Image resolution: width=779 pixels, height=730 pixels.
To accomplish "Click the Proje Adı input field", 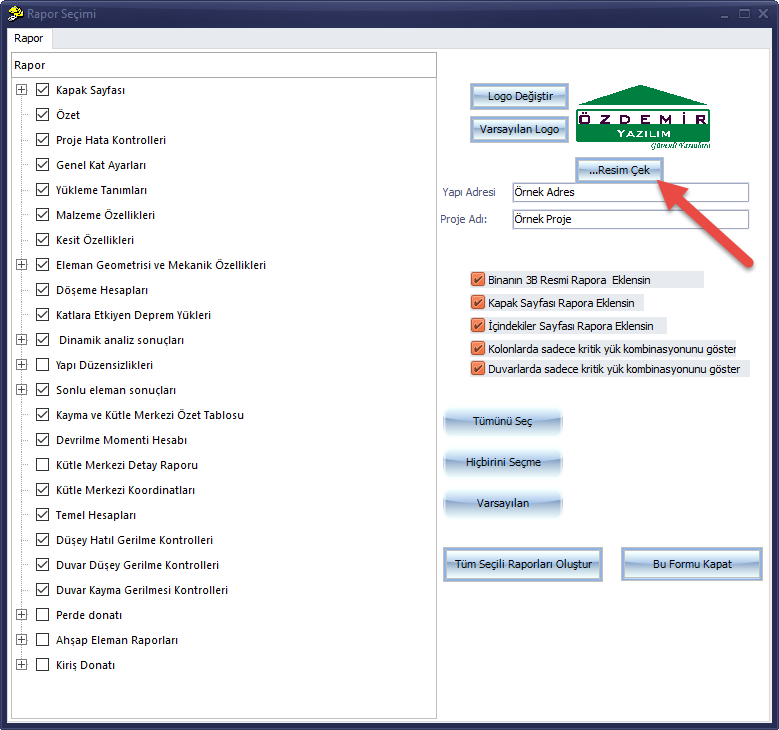I will (630, 219).
